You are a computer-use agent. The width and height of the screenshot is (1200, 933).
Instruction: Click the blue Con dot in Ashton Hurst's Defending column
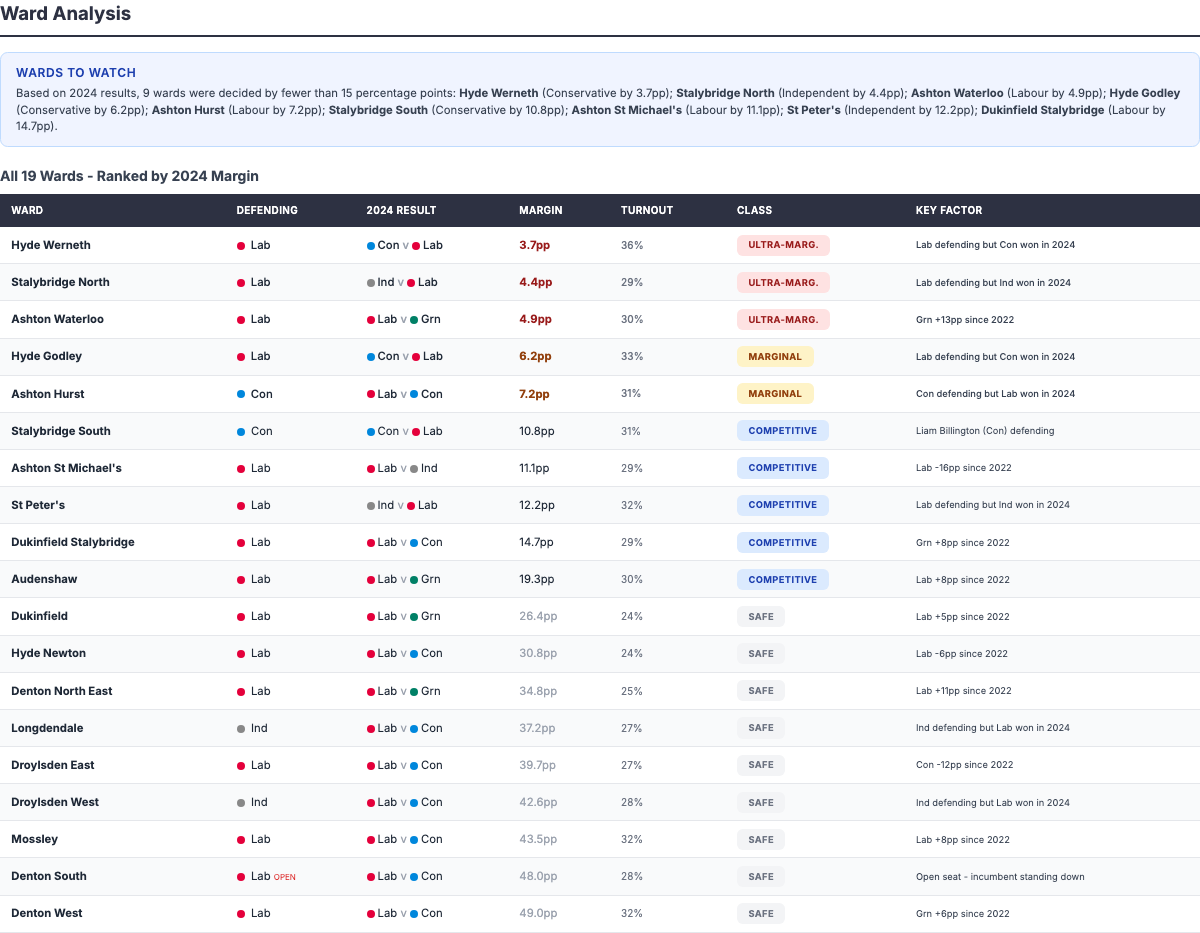click(241, 394)
